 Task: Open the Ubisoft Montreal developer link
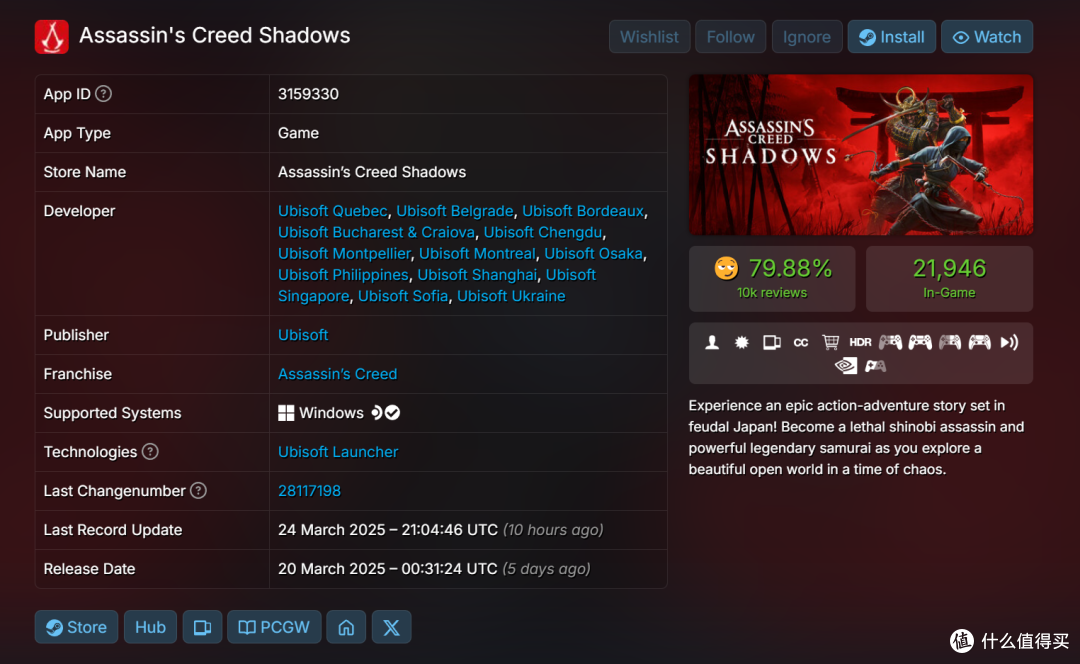pos(477,253)
